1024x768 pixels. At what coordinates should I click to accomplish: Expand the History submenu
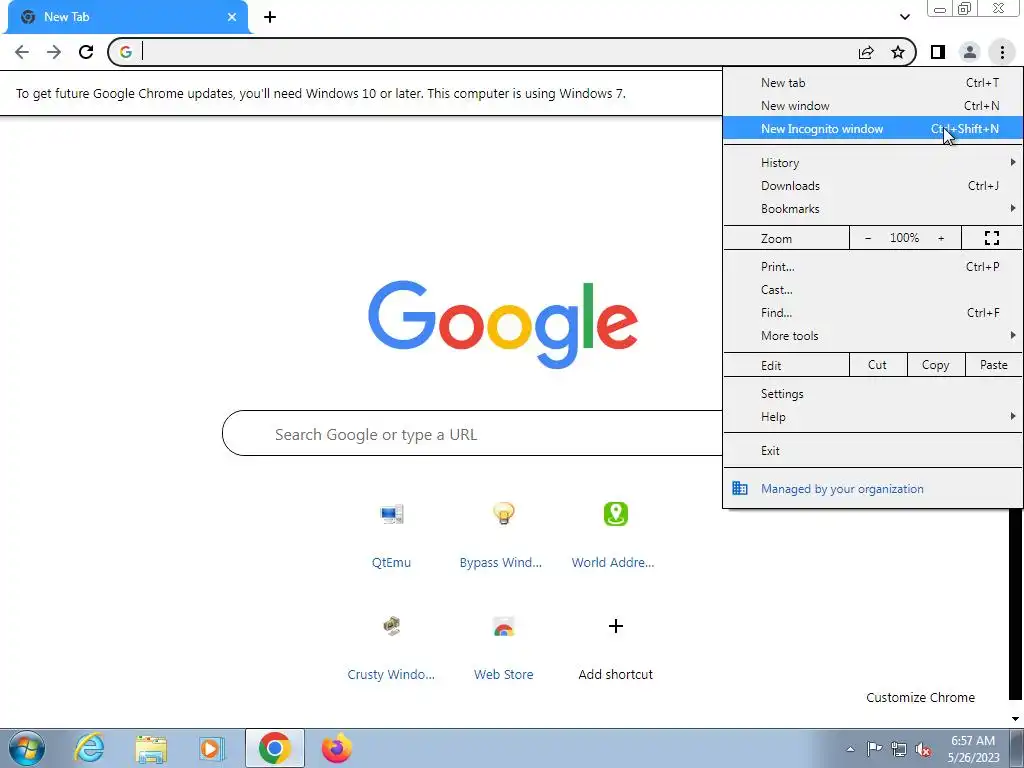point(872,163)
